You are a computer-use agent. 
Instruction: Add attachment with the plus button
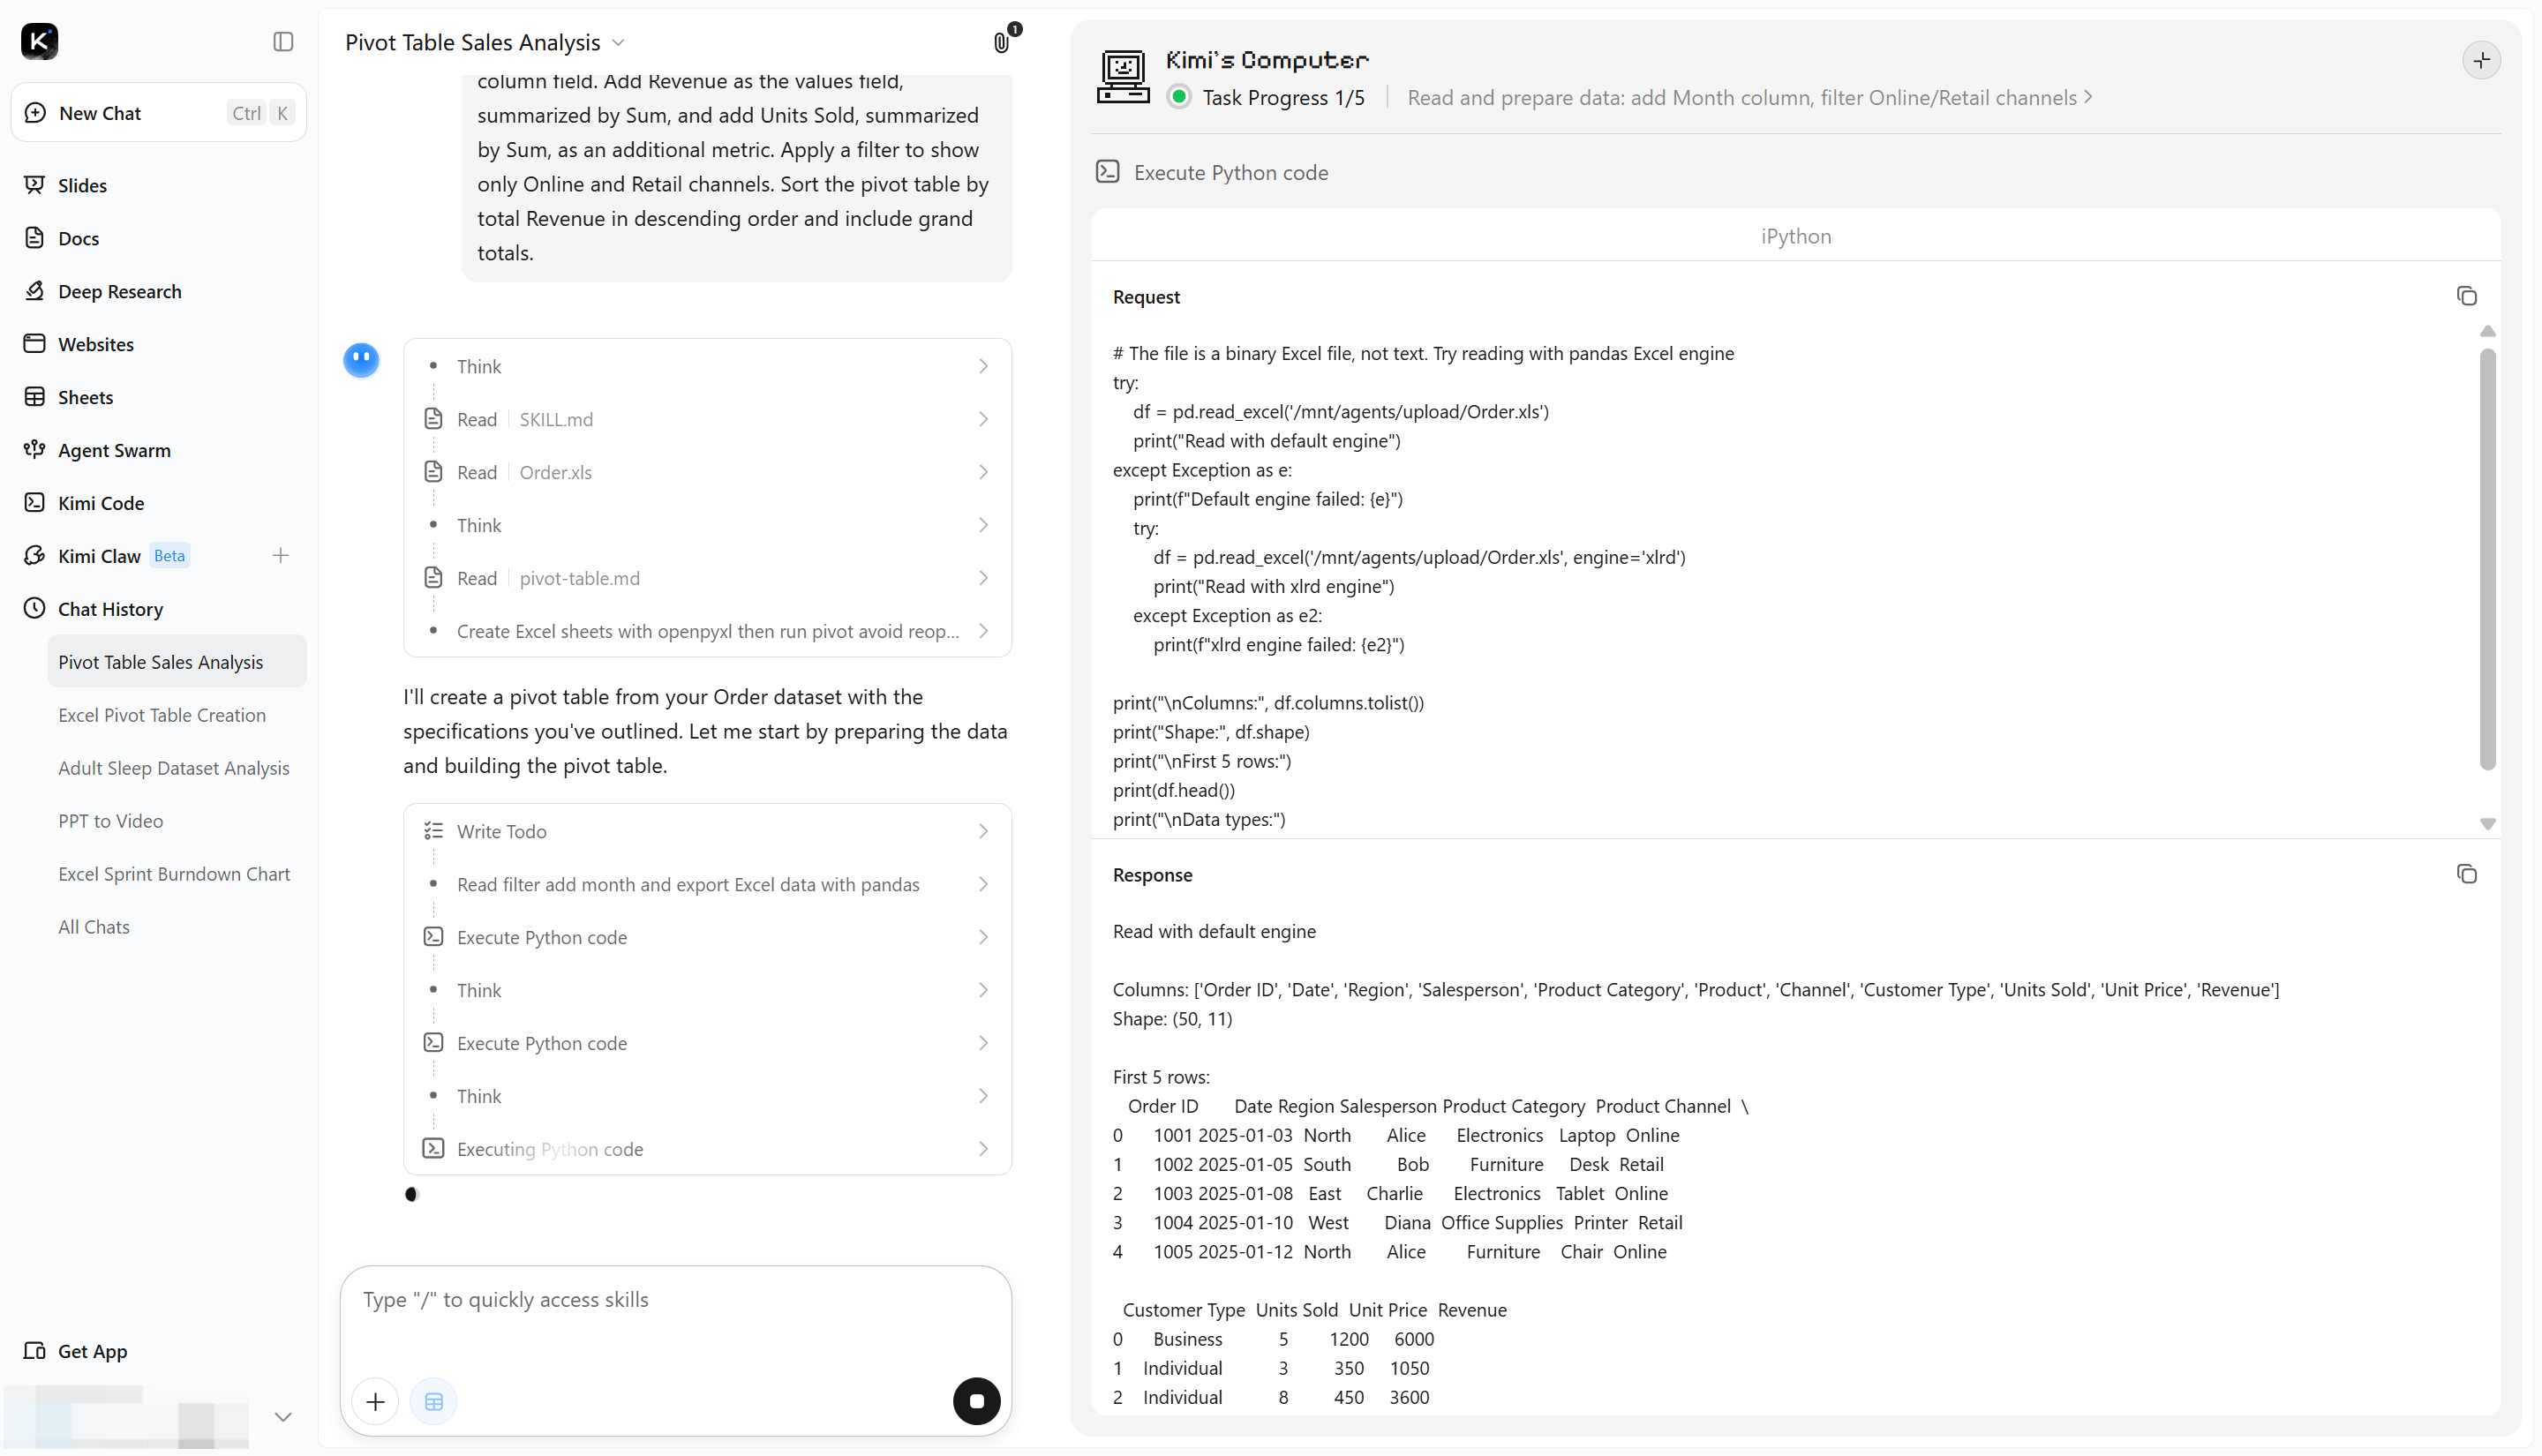point(375,1402)
